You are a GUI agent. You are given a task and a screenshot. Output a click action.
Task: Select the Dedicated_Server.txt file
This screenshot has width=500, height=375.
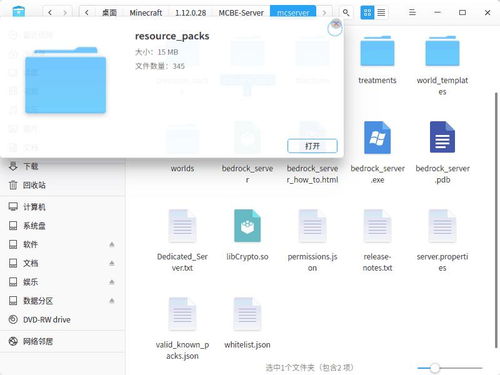click(182, 241)
